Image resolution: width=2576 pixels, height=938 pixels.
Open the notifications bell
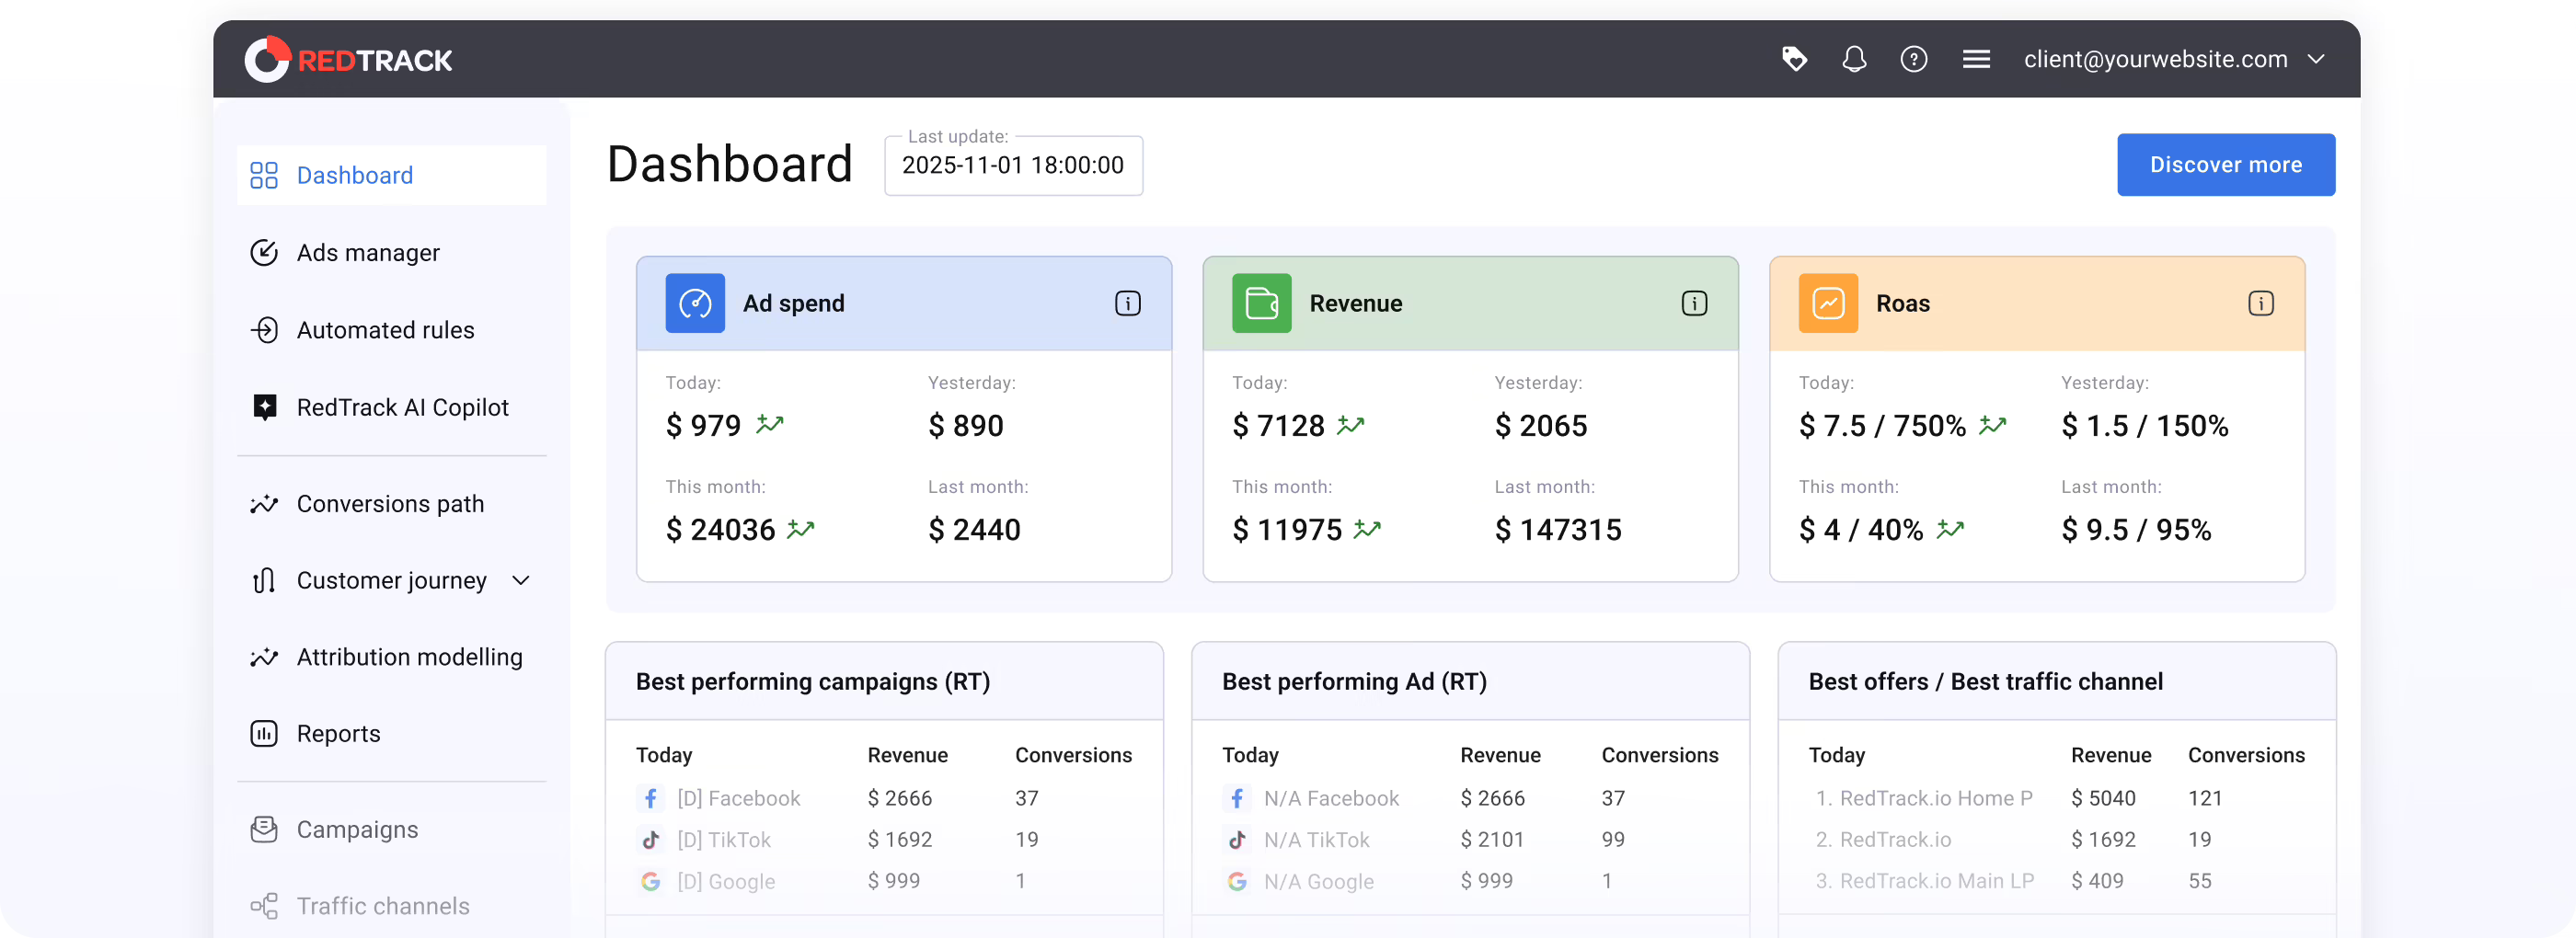[x=1854, y=59]
